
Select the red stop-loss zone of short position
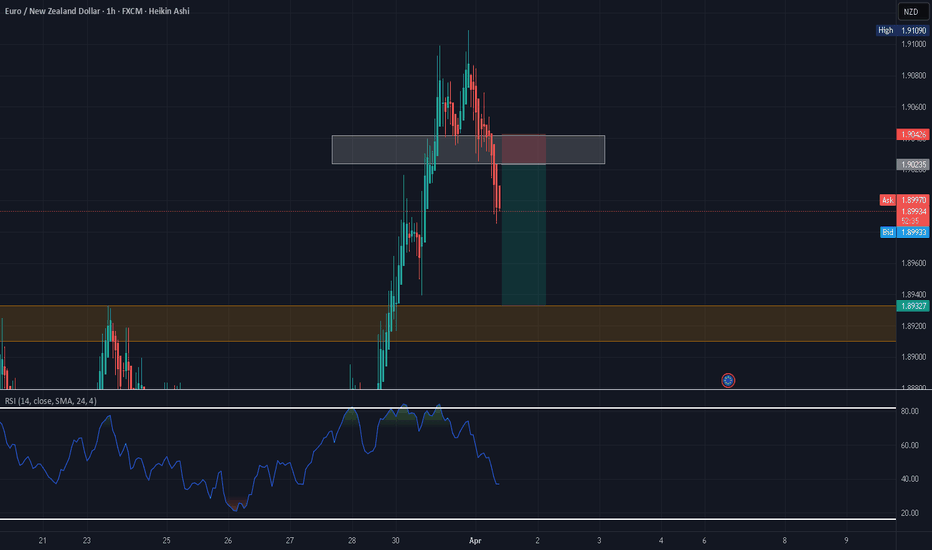point(524,149)
